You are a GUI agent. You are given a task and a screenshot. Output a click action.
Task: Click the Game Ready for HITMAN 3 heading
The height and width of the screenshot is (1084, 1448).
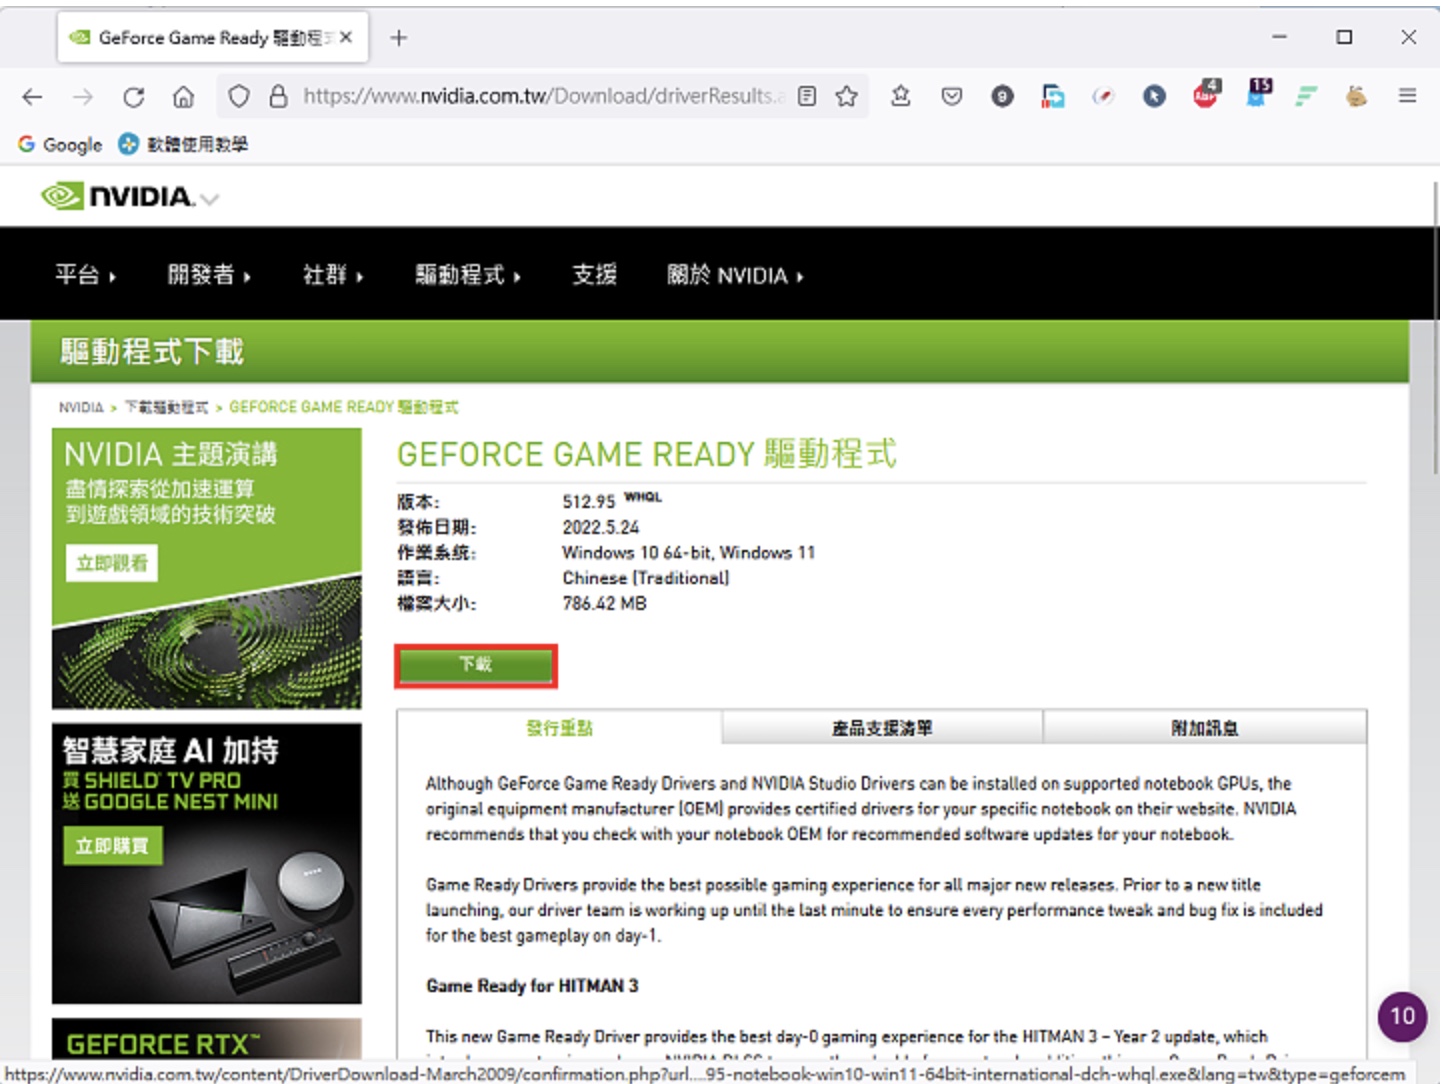[x=532, y=986]
